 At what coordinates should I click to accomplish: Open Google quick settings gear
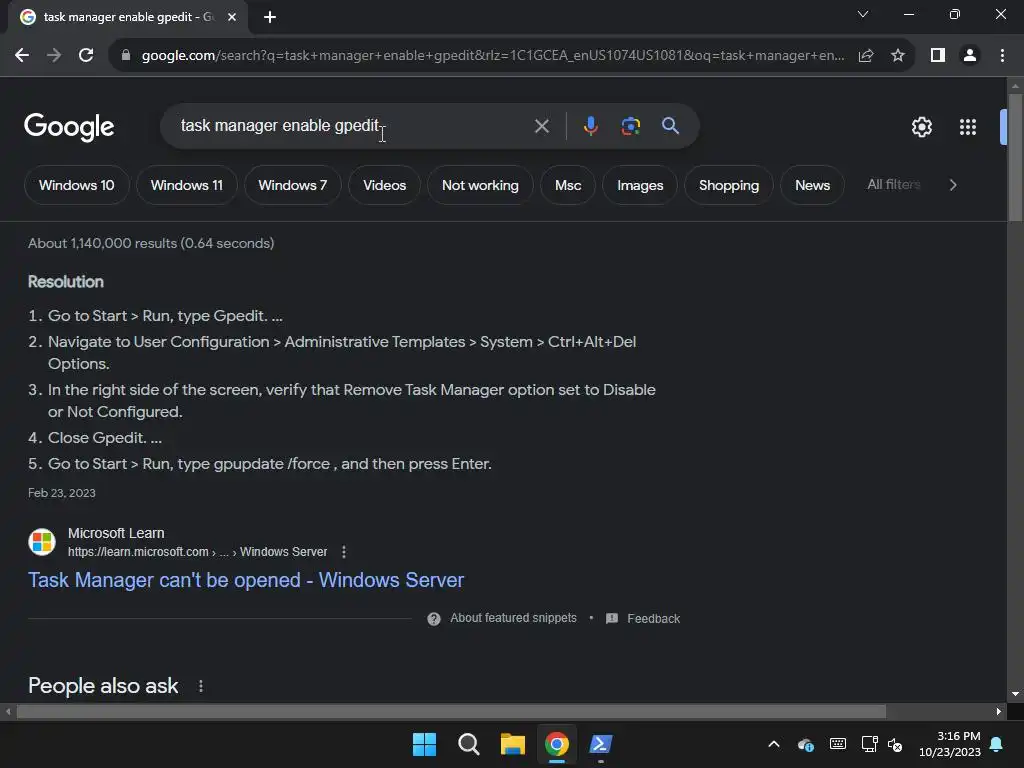pyautogui.click(x=921, y=127)
